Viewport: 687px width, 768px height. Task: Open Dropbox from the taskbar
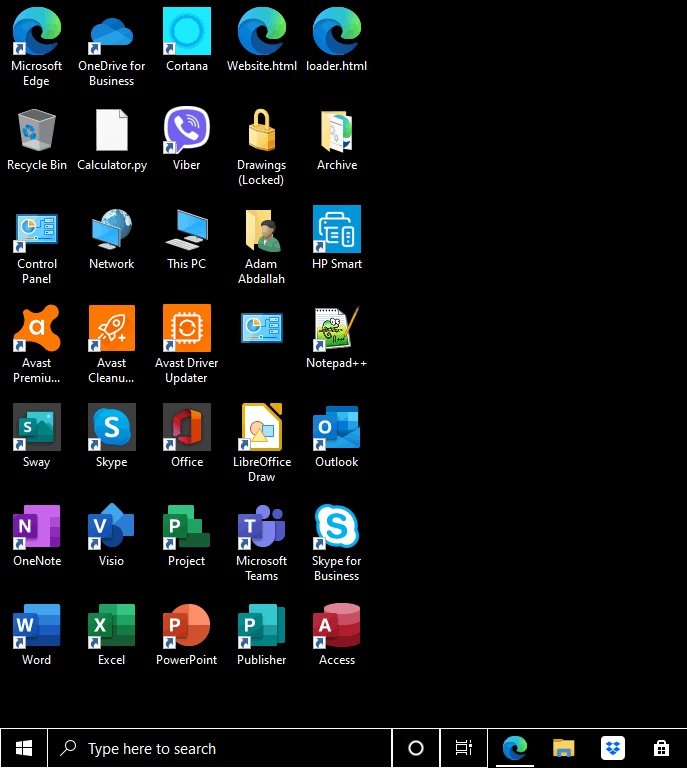(x=613, y=748)
